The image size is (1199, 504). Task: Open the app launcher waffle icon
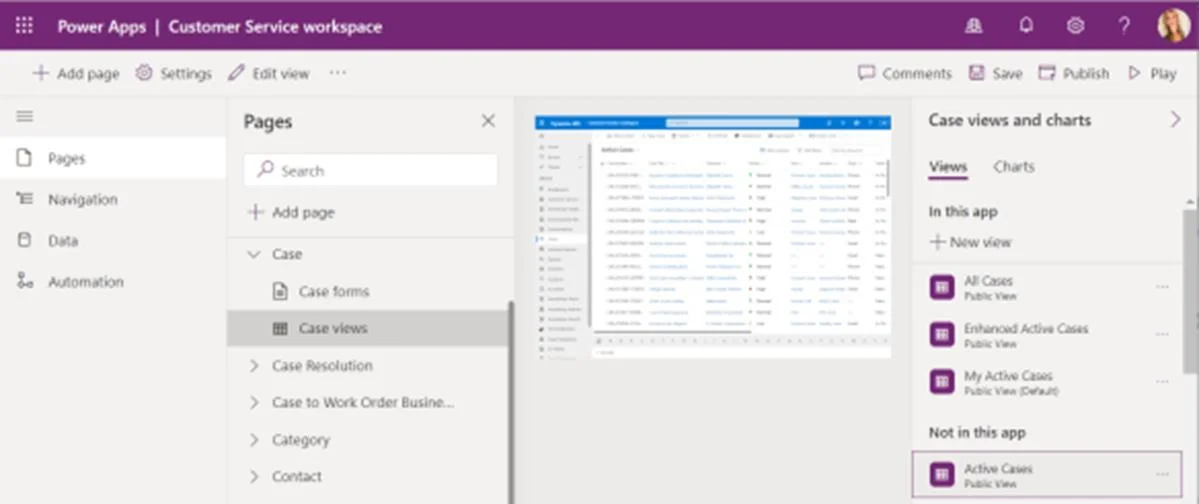tap(24, 26)
